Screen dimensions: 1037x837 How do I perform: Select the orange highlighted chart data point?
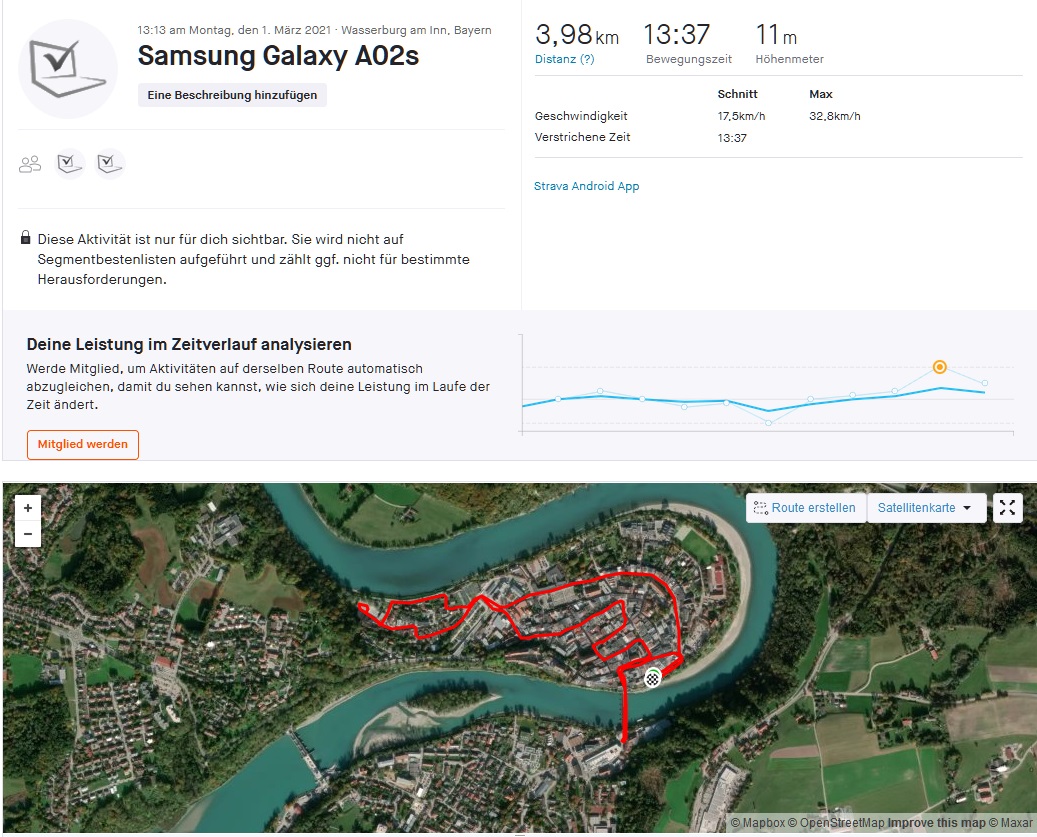pos(939,367)
